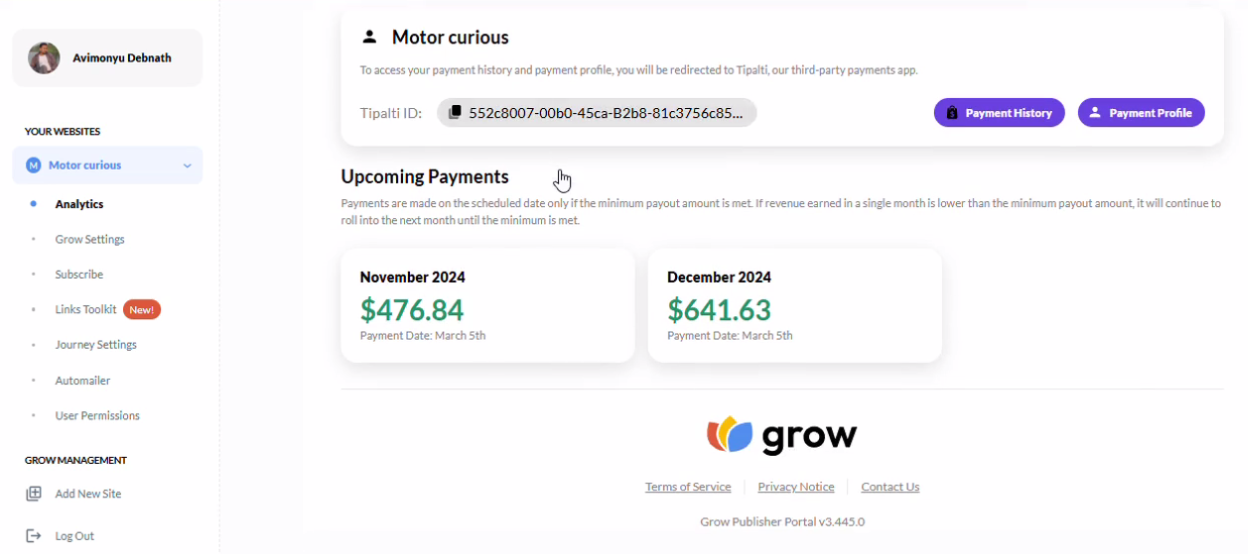Screen dimensions: 1248x554
Task: Open Journey Settings page
Action: [x=96, y=345]
